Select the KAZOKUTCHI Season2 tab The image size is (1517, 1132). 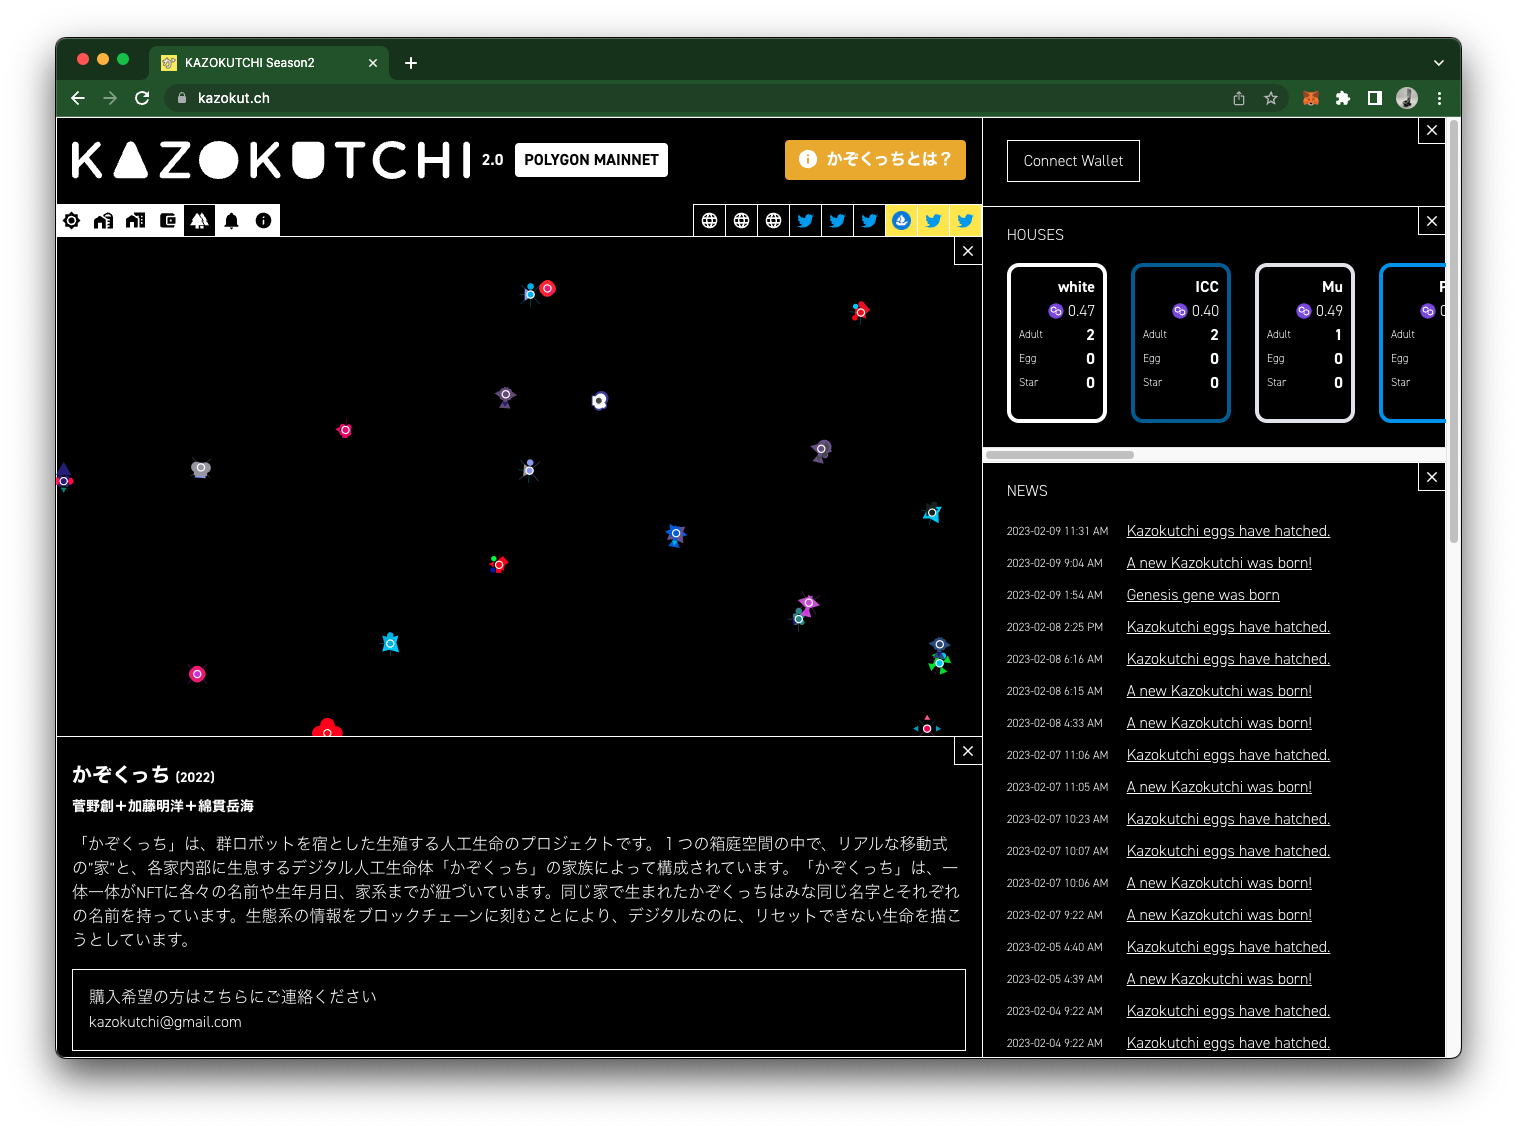pos(270,62)
